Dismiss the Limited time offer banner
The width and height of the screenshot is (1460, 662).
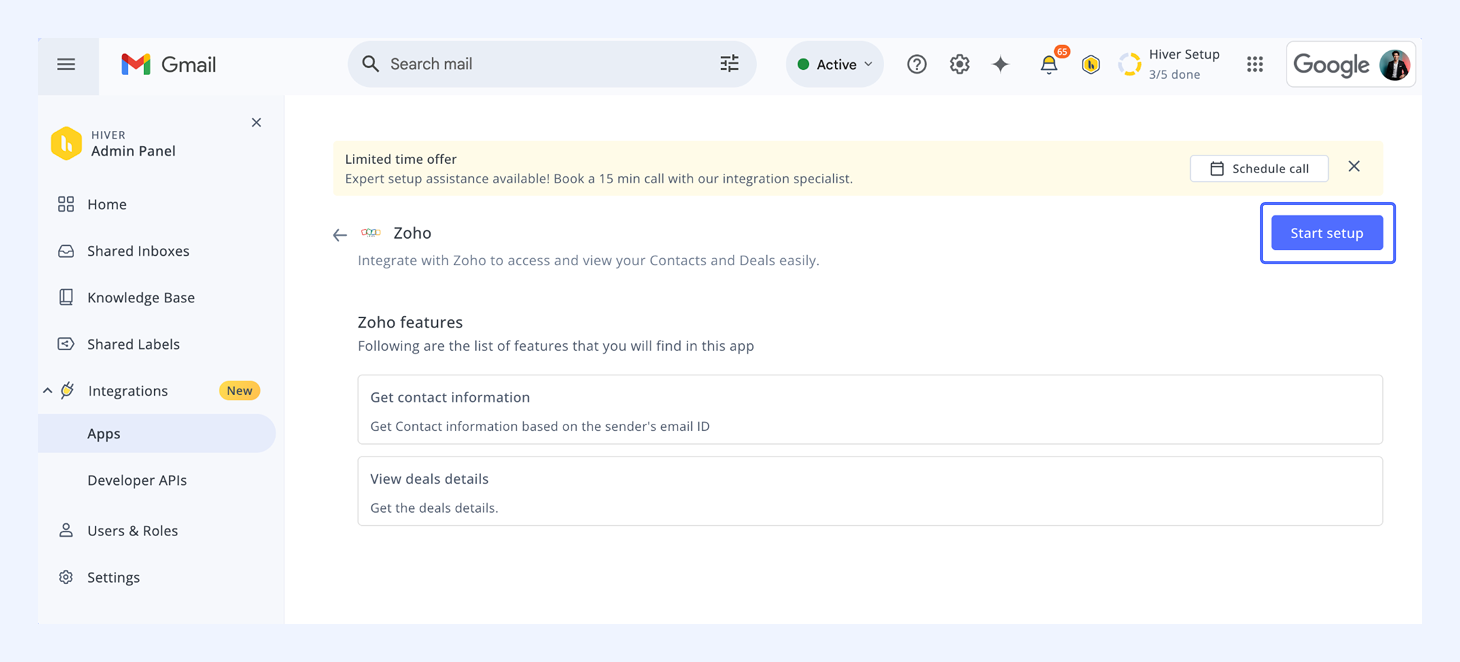pos(1354,167)
